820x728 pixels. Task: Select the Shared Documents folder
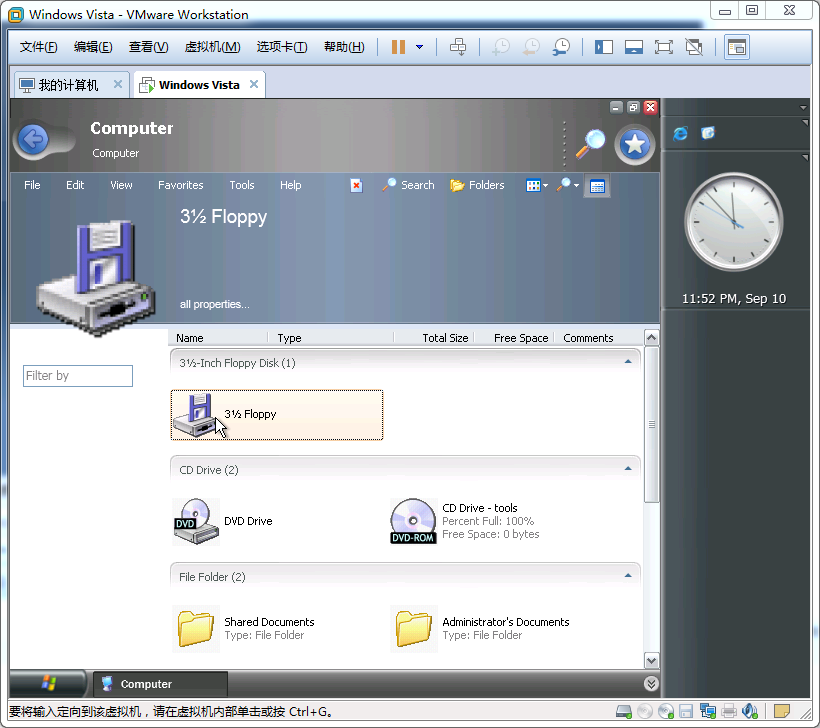(244, 628)
